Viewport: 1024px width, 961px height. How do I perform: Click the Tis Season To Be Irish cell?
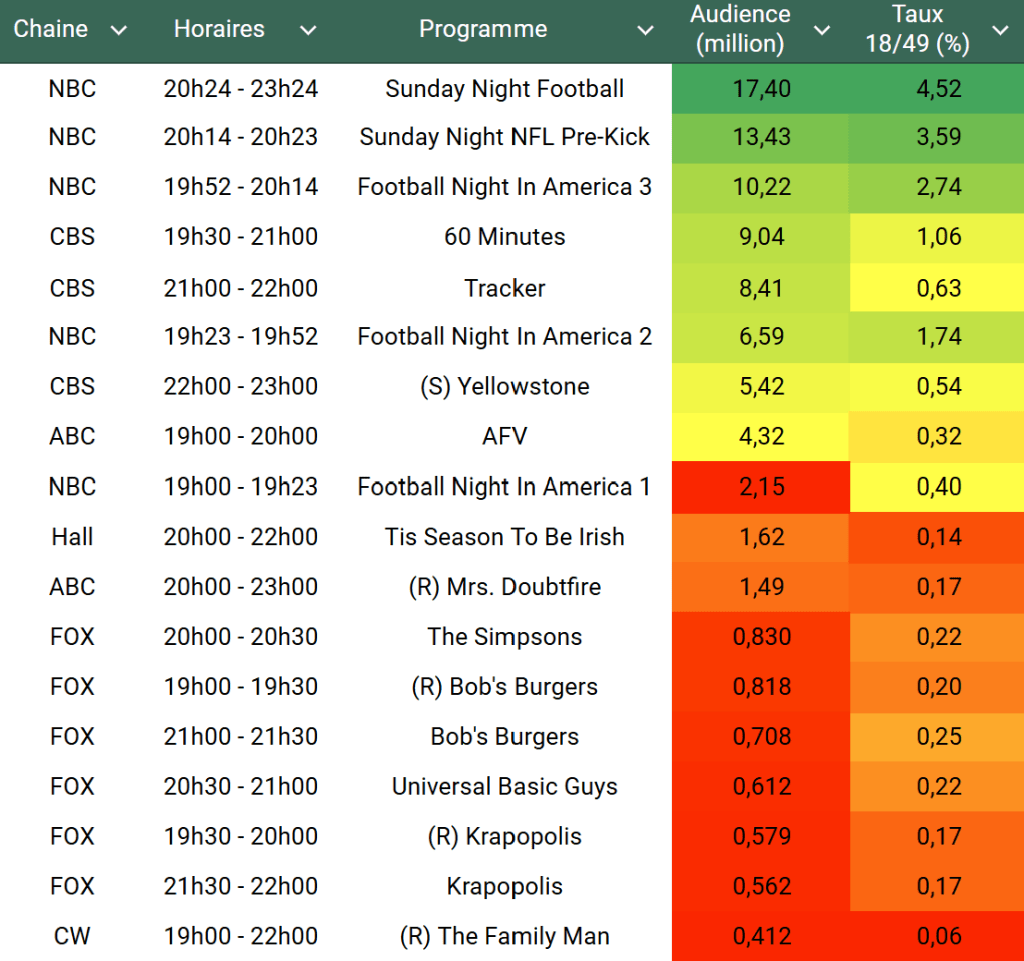pyautogui.click(x=504, y=537)
